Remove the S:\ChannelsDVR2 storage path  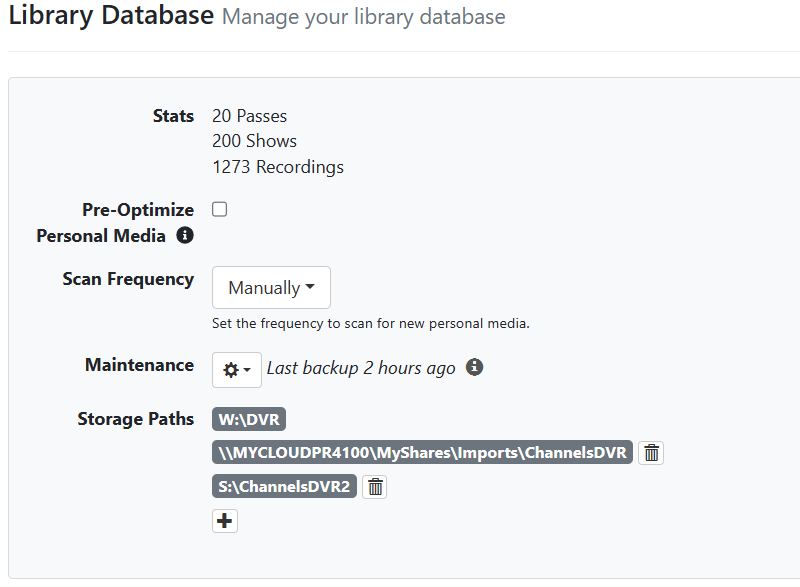coord(375,487)
